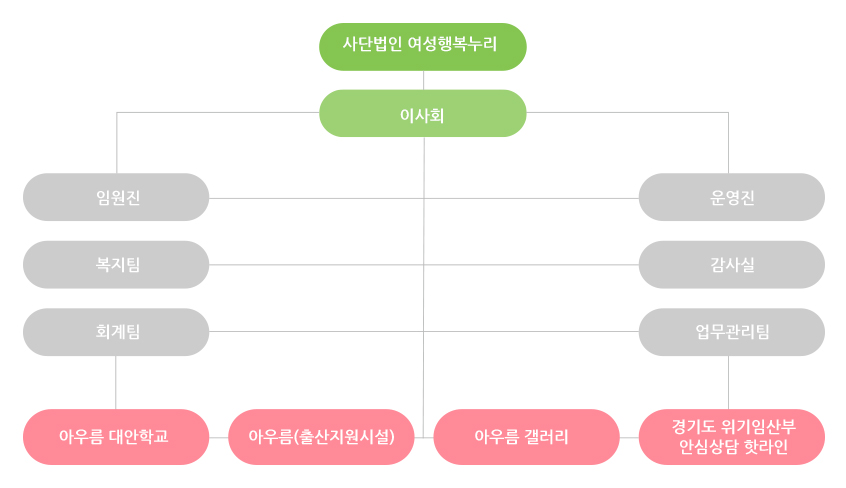Select the 운영진 gray box
846x488 pixels.
pyautogui.click(x=732, y=197)
